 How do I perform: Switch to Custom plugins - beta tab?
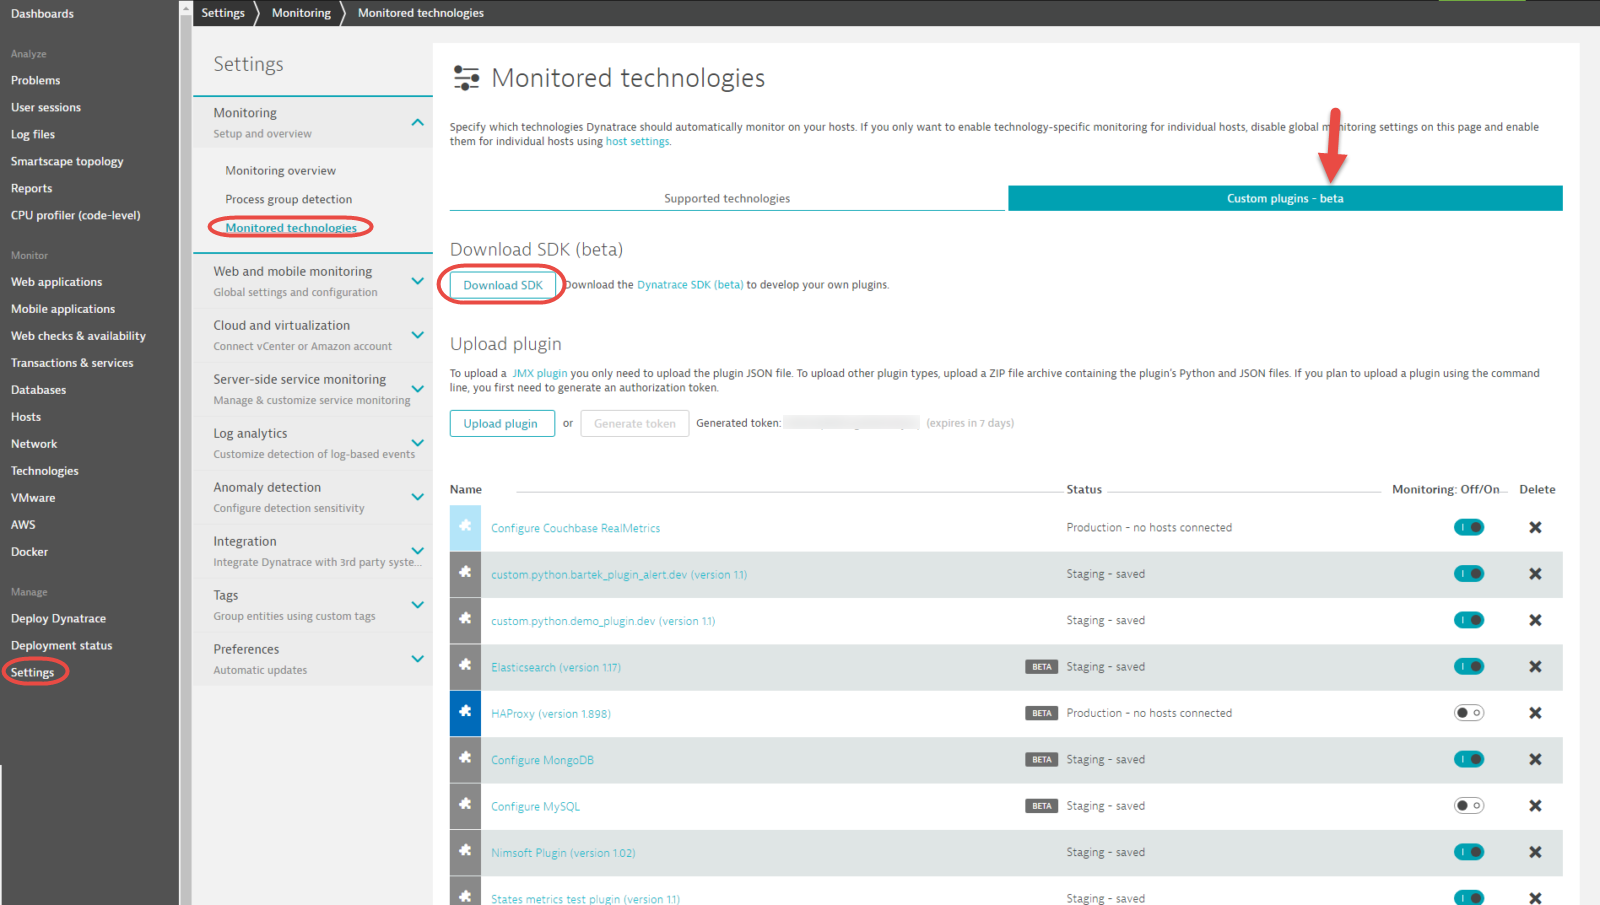point(1285,198)
